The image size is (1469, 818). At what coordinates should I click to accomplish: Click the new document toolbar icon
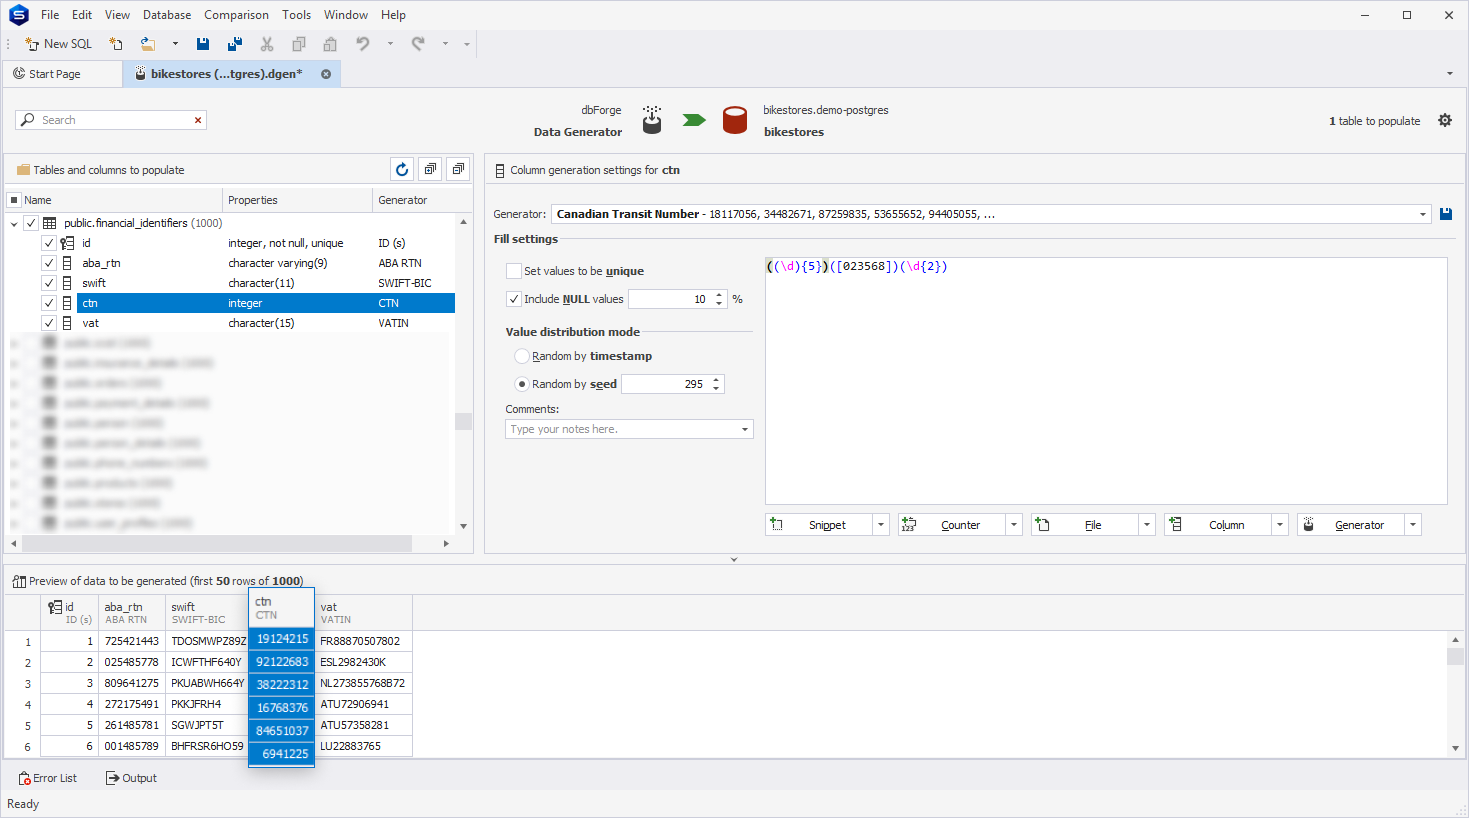[116, 44]
